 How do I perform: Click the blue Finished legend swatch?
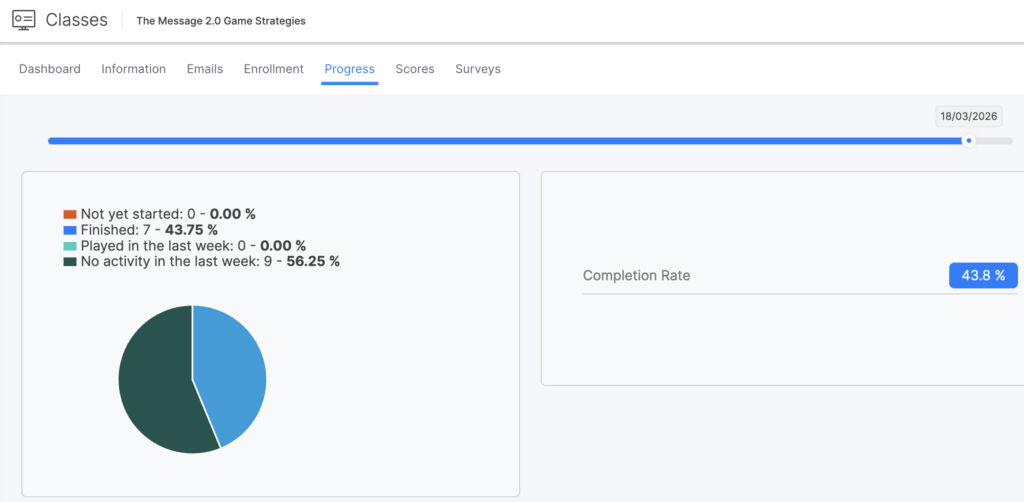pyautogui.click(x=70, y=230)
